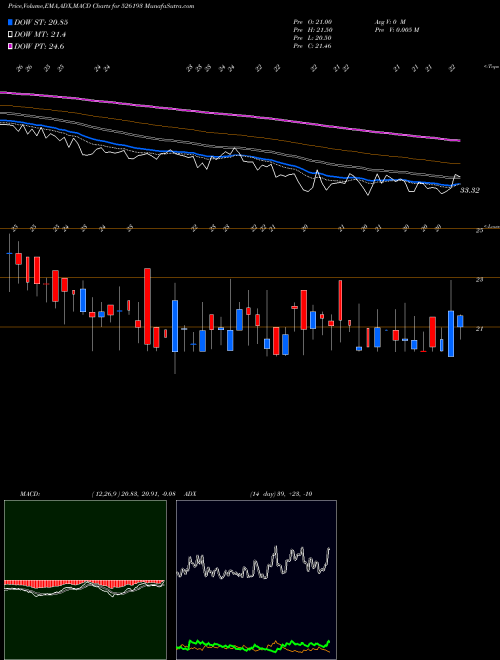
Task: Click the last blue candlestick on the right
Action: pos(460,321)
